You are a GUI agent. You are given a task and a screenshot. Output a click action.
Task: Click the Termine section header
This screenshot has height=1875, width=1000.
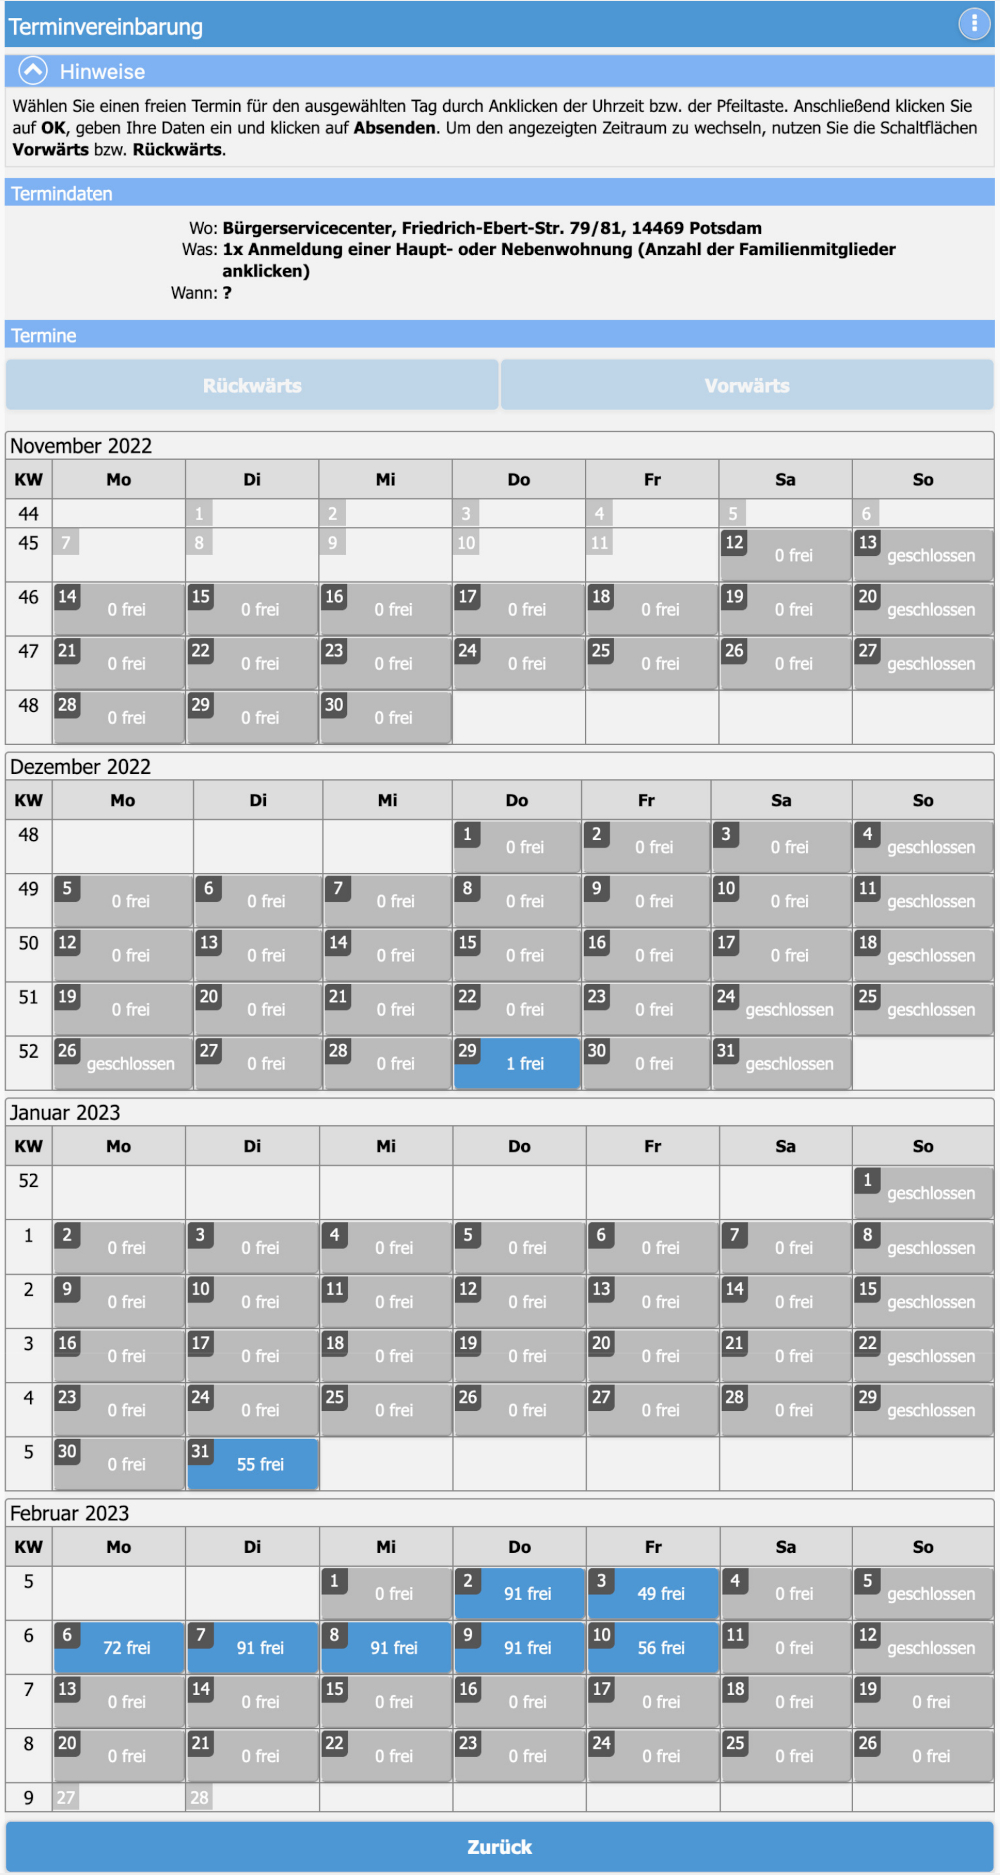(x=499, y=335)
